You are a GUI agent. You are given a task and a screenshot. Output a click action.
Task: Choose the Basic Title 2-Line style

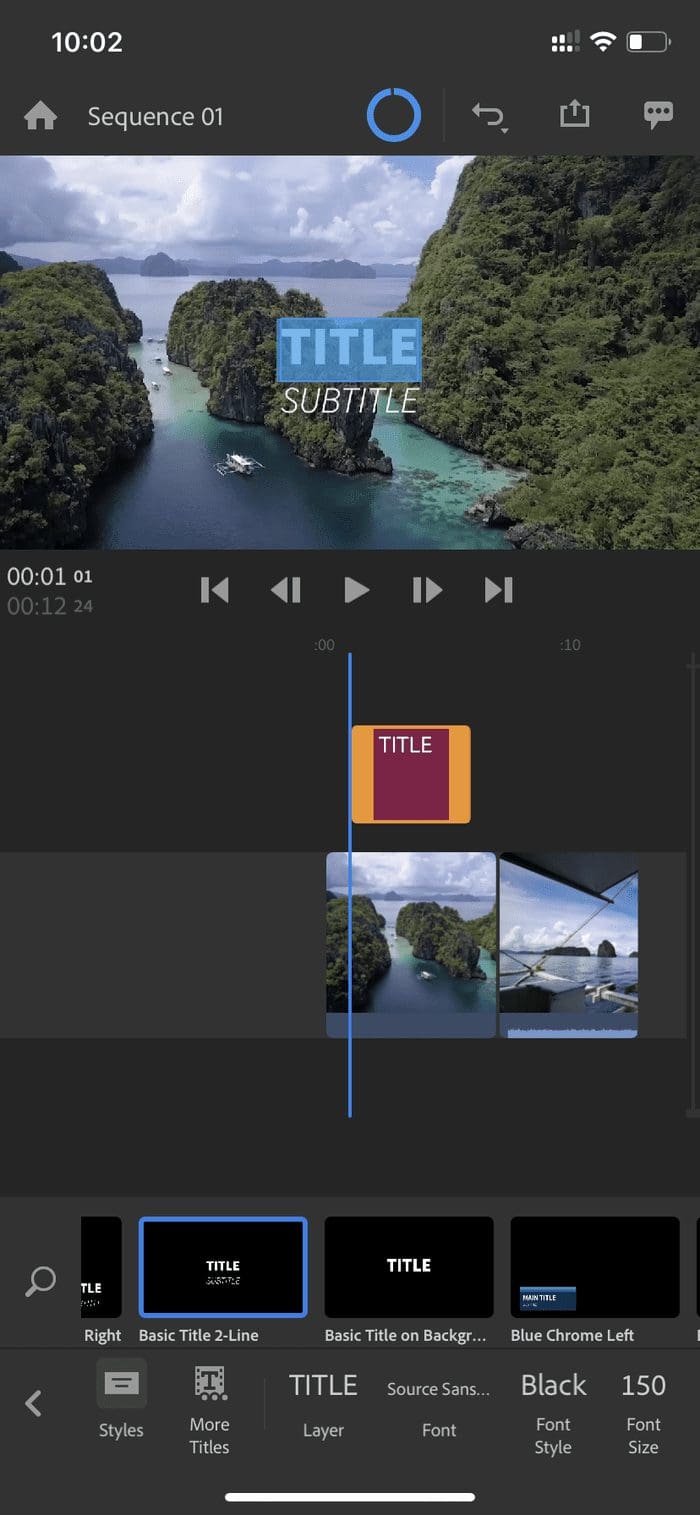(223, 1267)
